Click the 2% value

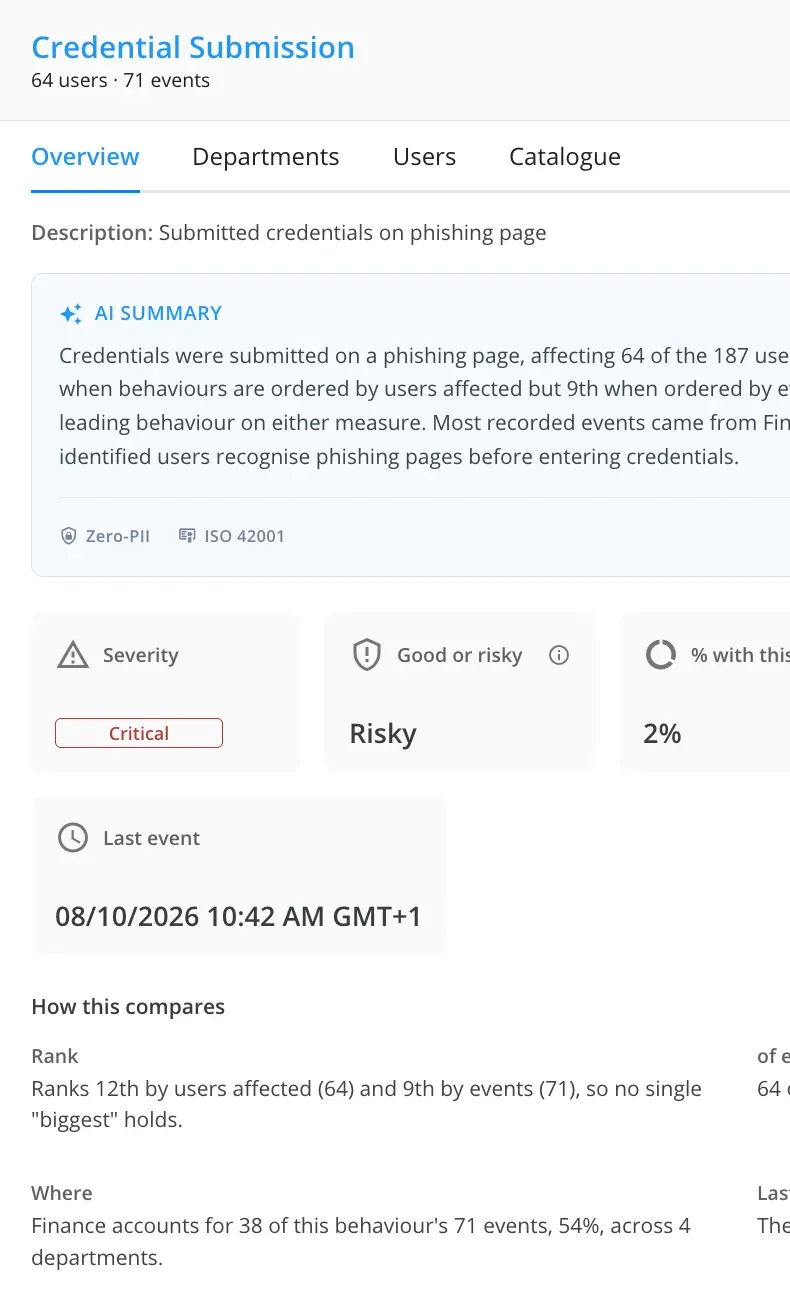[662, 734]
